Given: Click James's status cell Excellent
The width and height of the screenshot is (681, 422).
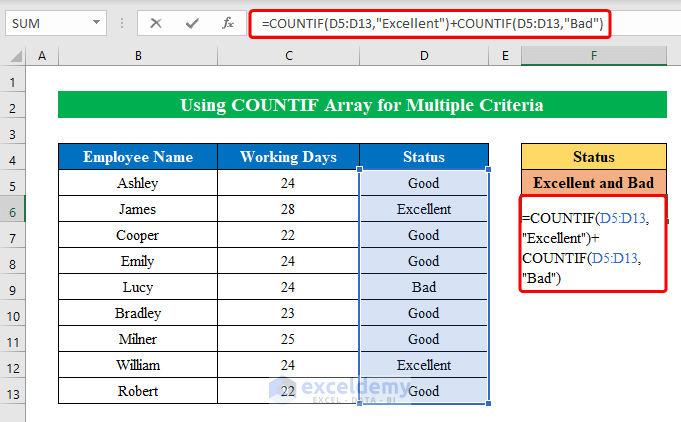Looking at the screenshot, I should 424,209.
